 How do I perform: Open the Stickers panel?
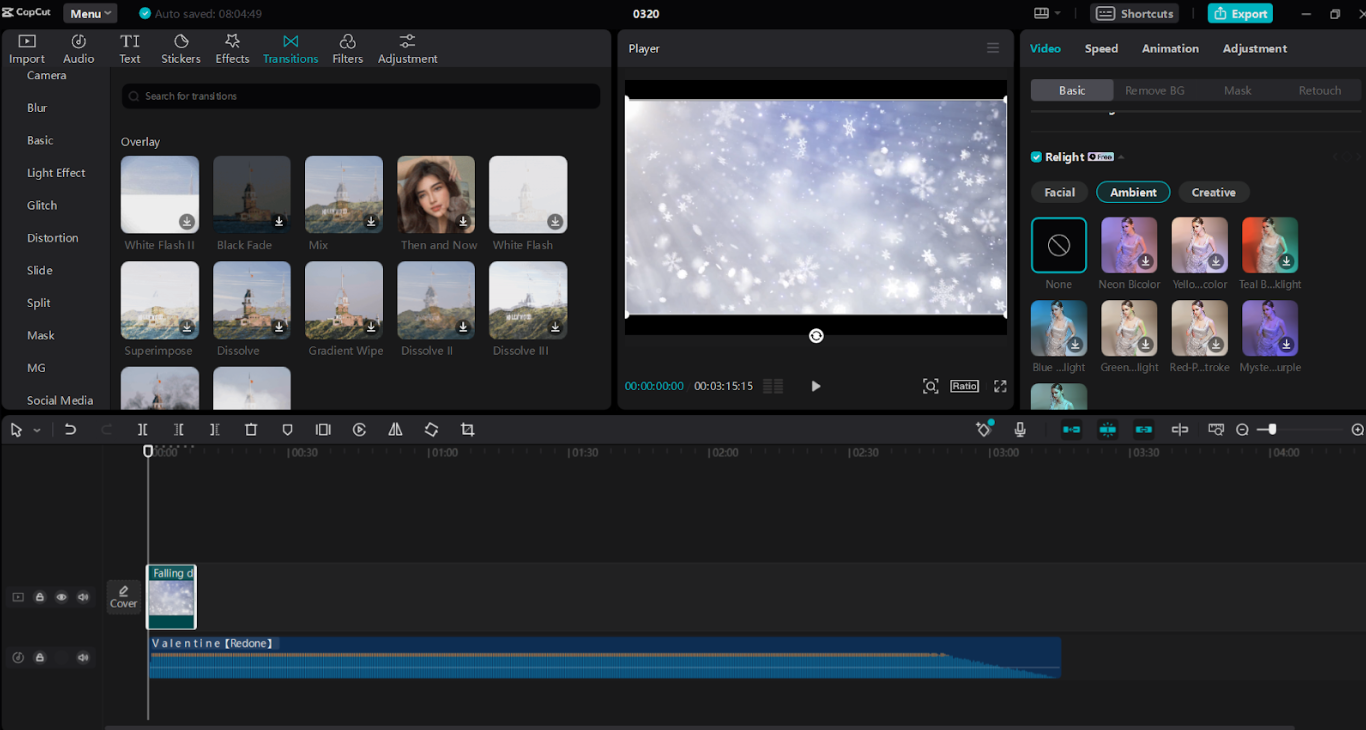[x=180, y=47]
